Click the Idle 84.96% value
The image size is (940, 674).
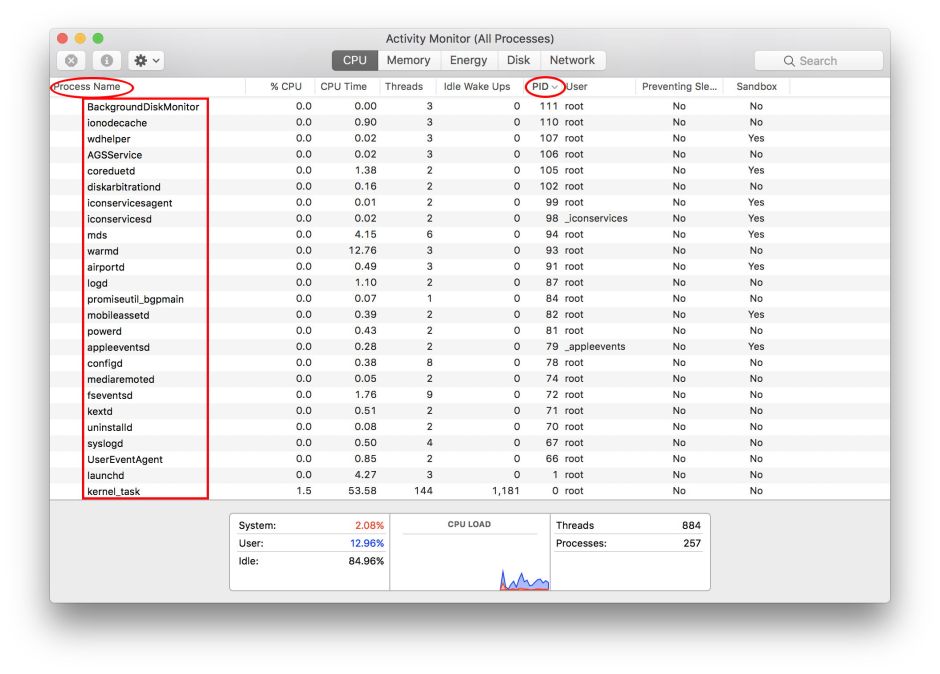[x=366, y=561]
